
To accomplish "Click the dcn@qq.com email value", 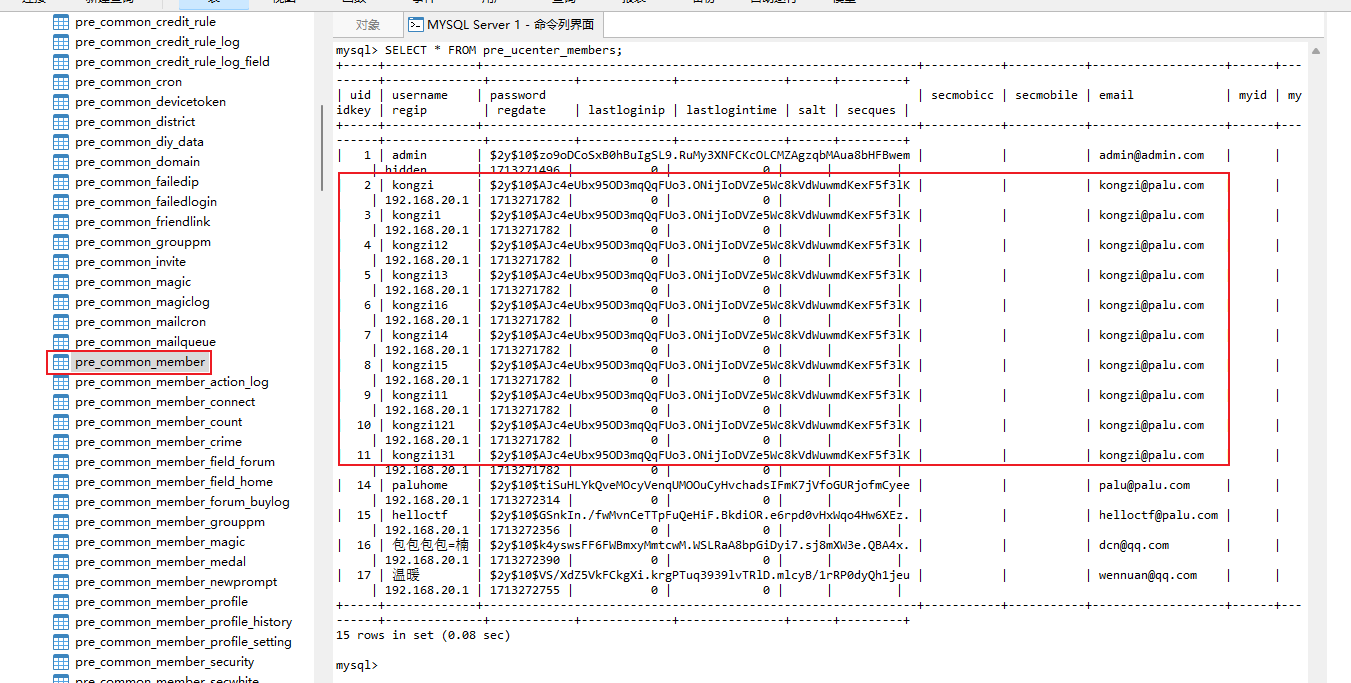I will (1134, 545).
